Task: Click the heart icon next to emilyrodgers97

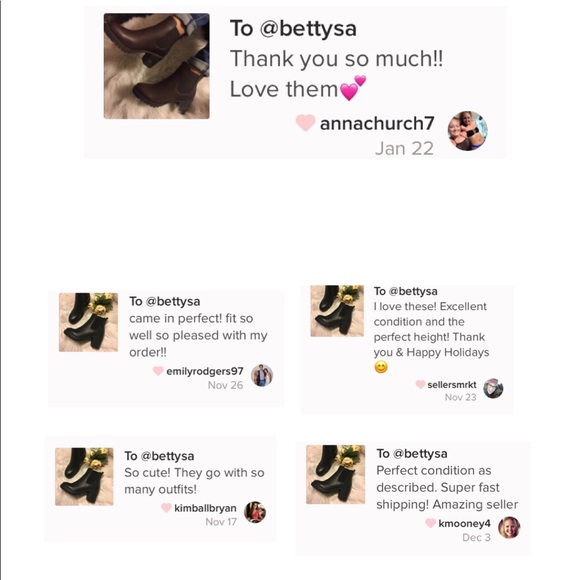Action: coord(158,371)
